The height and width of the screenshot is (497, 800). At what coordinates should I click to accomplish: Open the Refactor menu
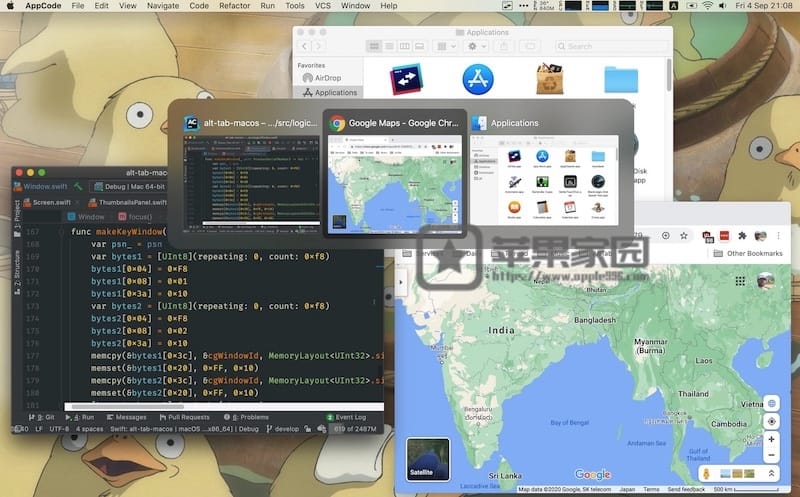click(235, 6)
